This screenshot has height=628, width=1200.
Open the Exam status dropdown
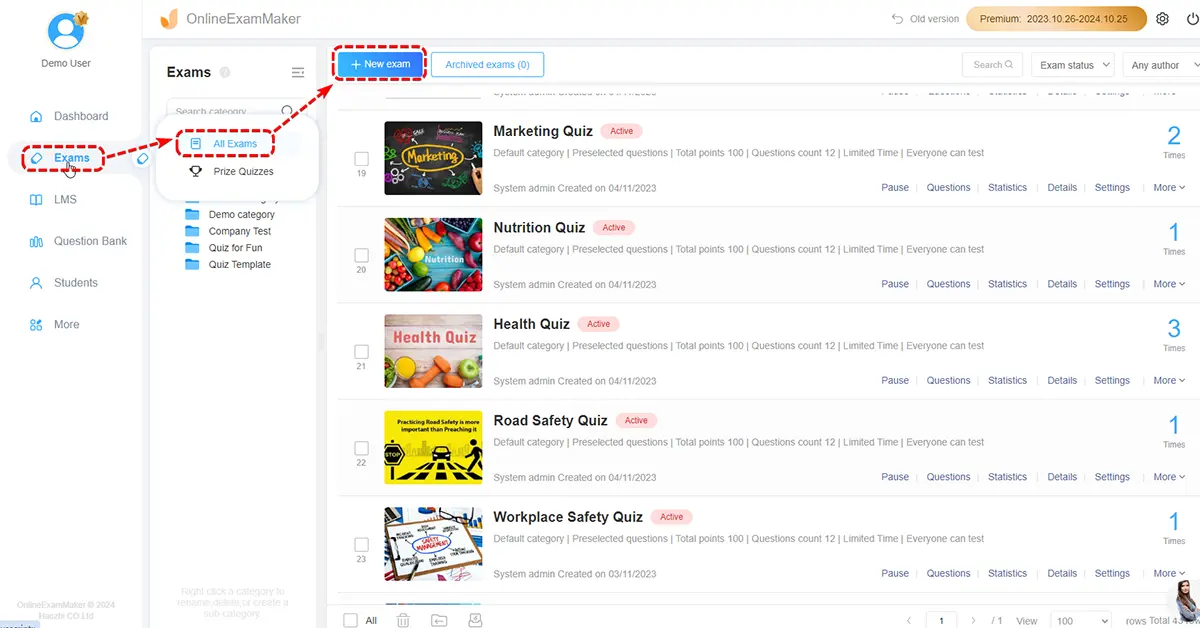click(x=1072, y=65)
